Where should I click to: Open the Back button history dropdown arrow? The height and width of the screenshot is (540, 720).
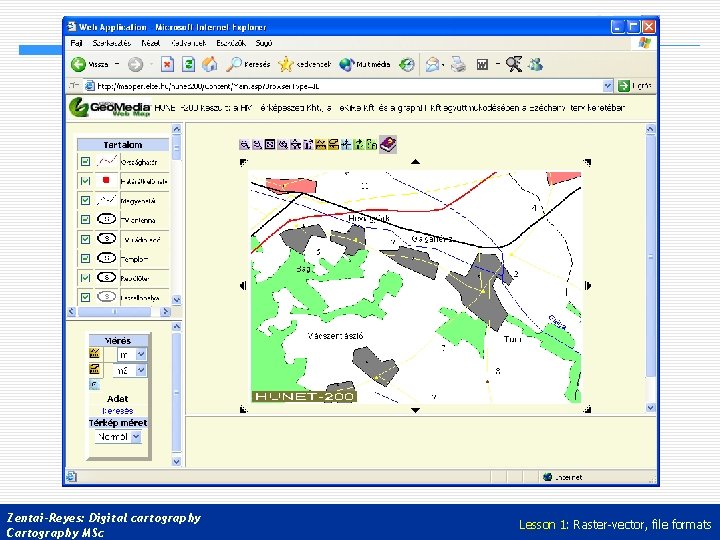point(117,64)
